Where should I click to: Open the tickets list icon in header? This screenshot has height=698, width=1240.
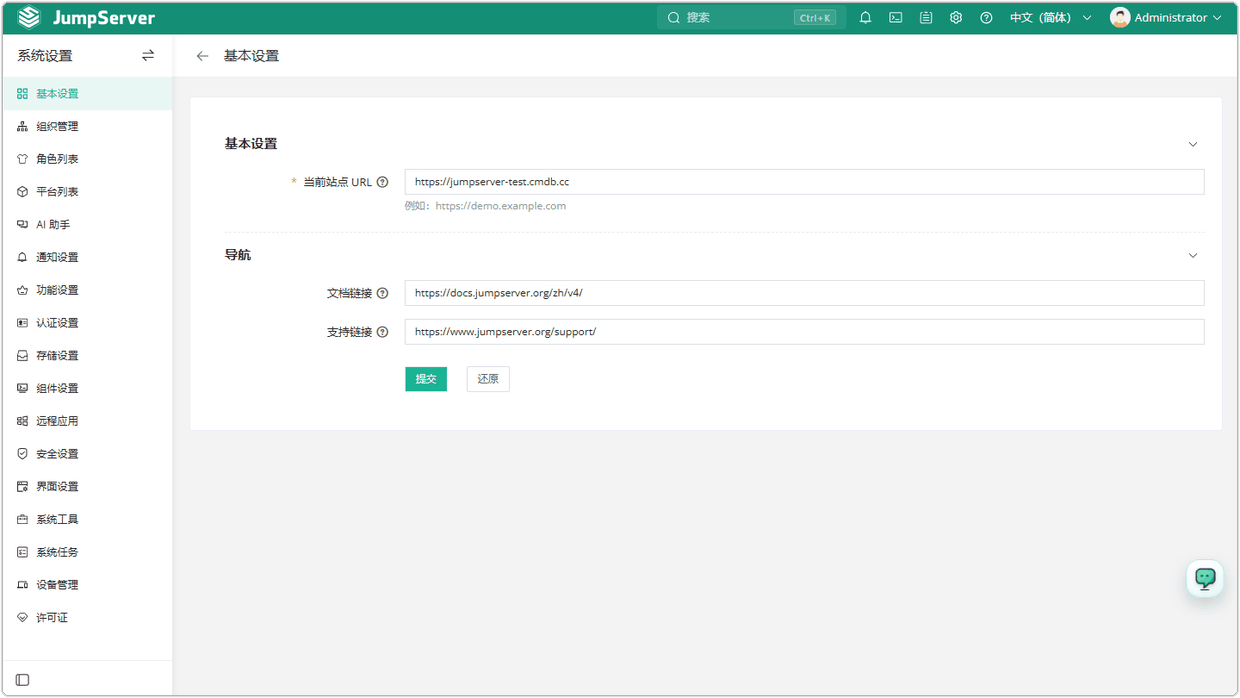tap(926, 18)
